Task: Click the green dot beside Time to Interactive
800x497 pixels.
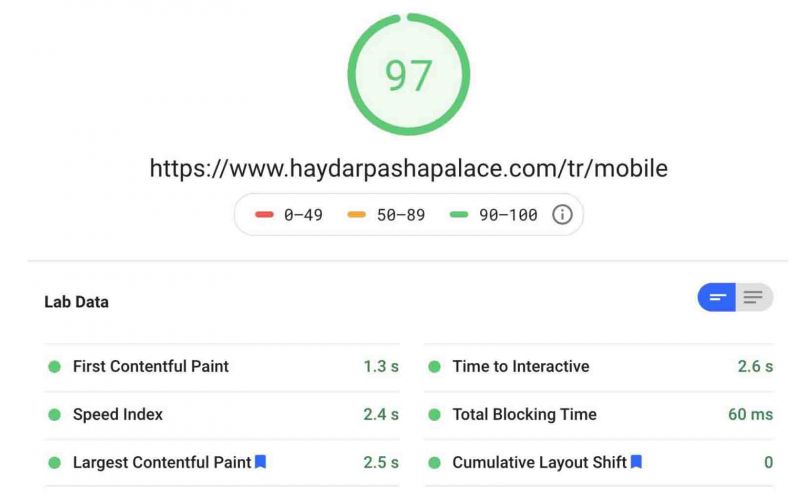Action: pyautogui.click(x=434, y=367)
